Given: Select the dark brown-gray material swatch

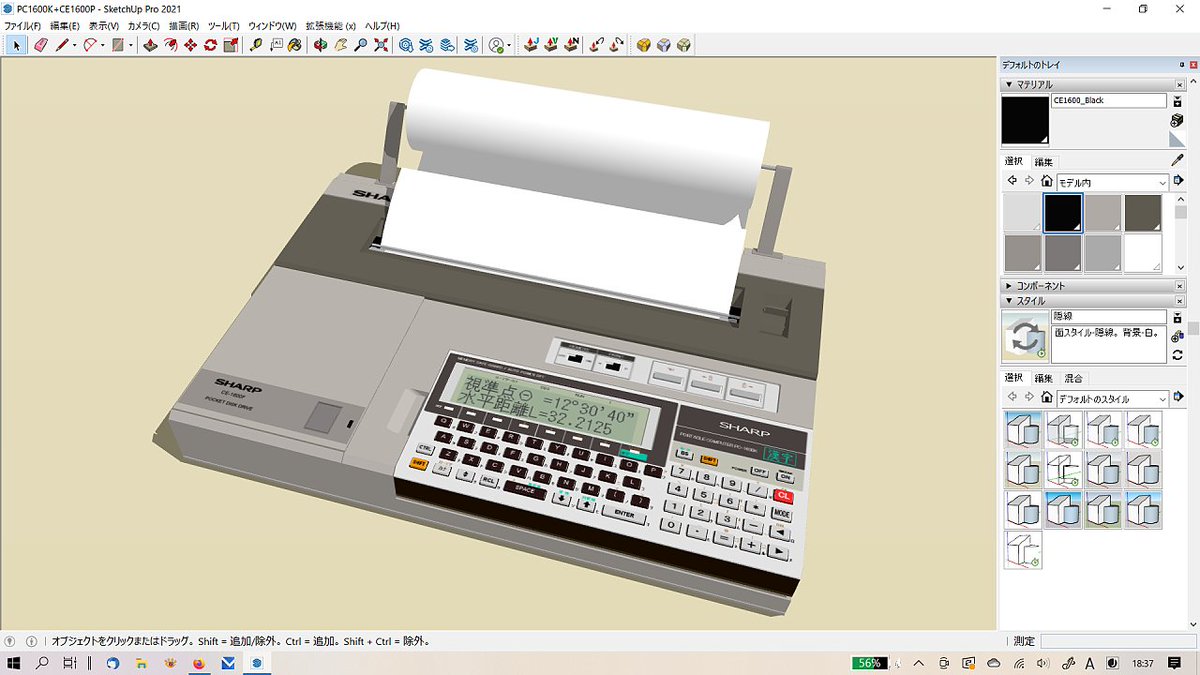Looking at the screenshot, I should (1142, 213).
